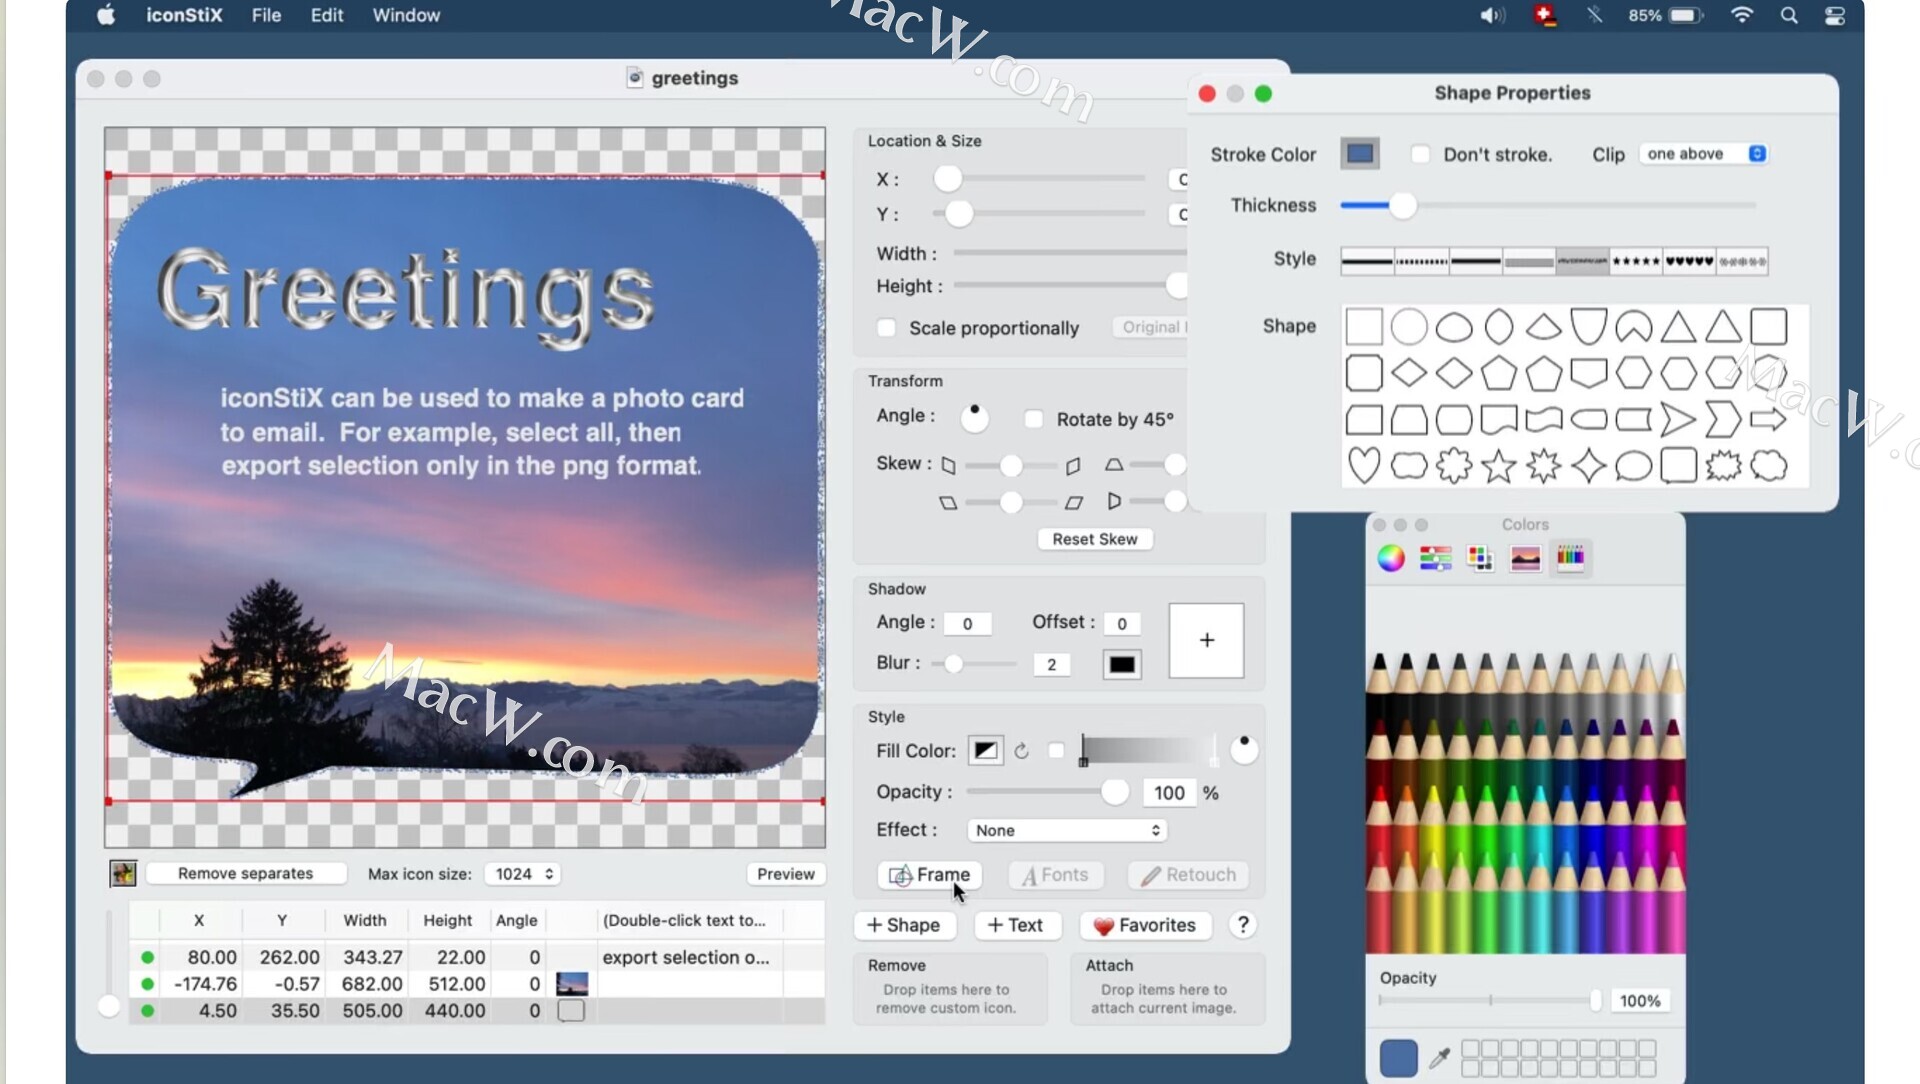The image size is (1920, 1084).
Task: Click the Opacity slider in Style section
Action: tap(1047, 792)
